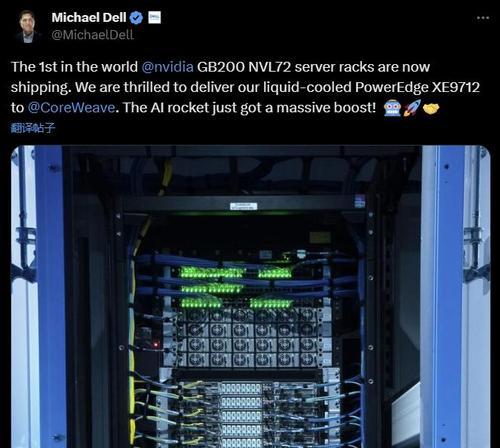The height and width of the screenshot is (448, 500).
Task: Open the server rack photo
Action: (x=250, y=297)
